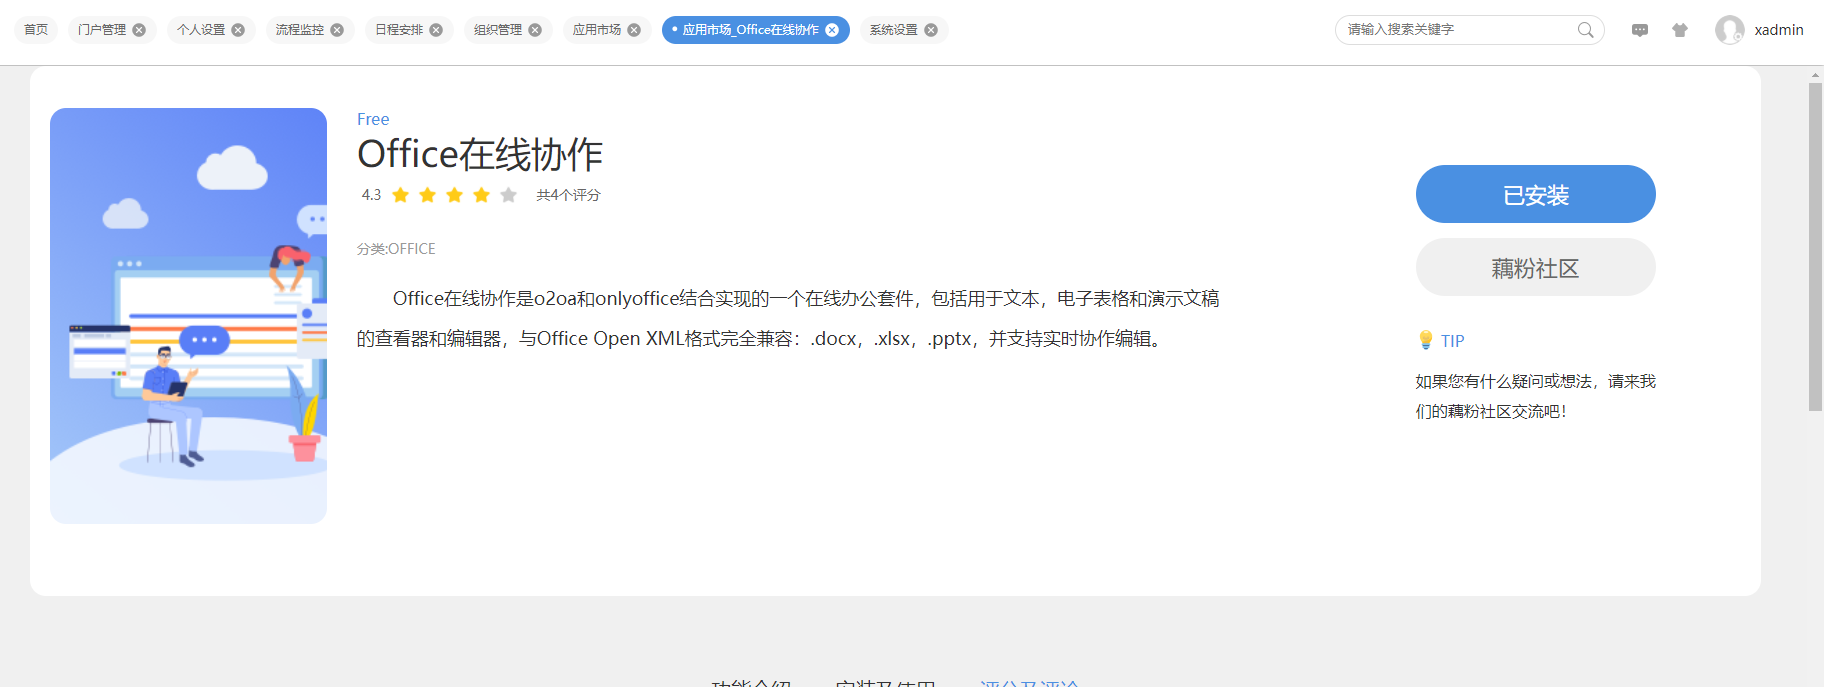Click the vertical scrollbar thumb

click(1815, 247)
